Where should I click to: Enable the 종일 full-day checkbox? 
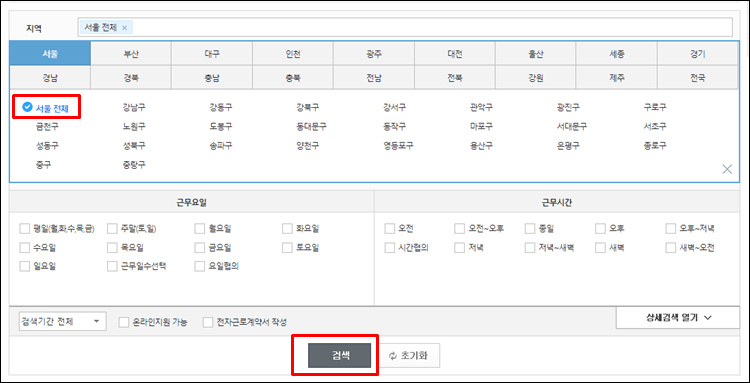pos(530,229)
